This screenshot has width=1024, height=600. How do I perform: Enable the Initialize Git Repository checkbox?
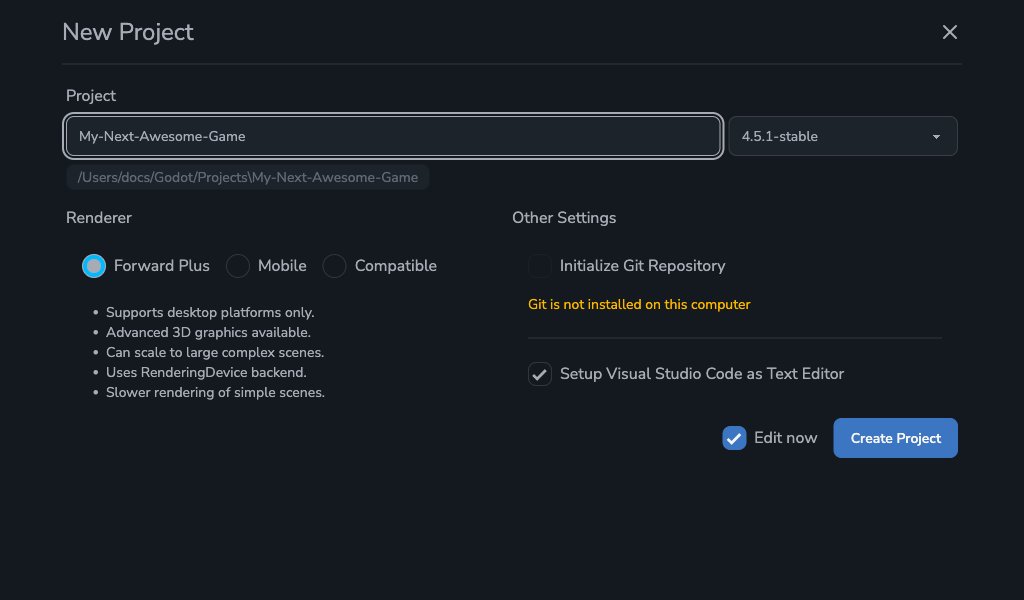(540, 266)
